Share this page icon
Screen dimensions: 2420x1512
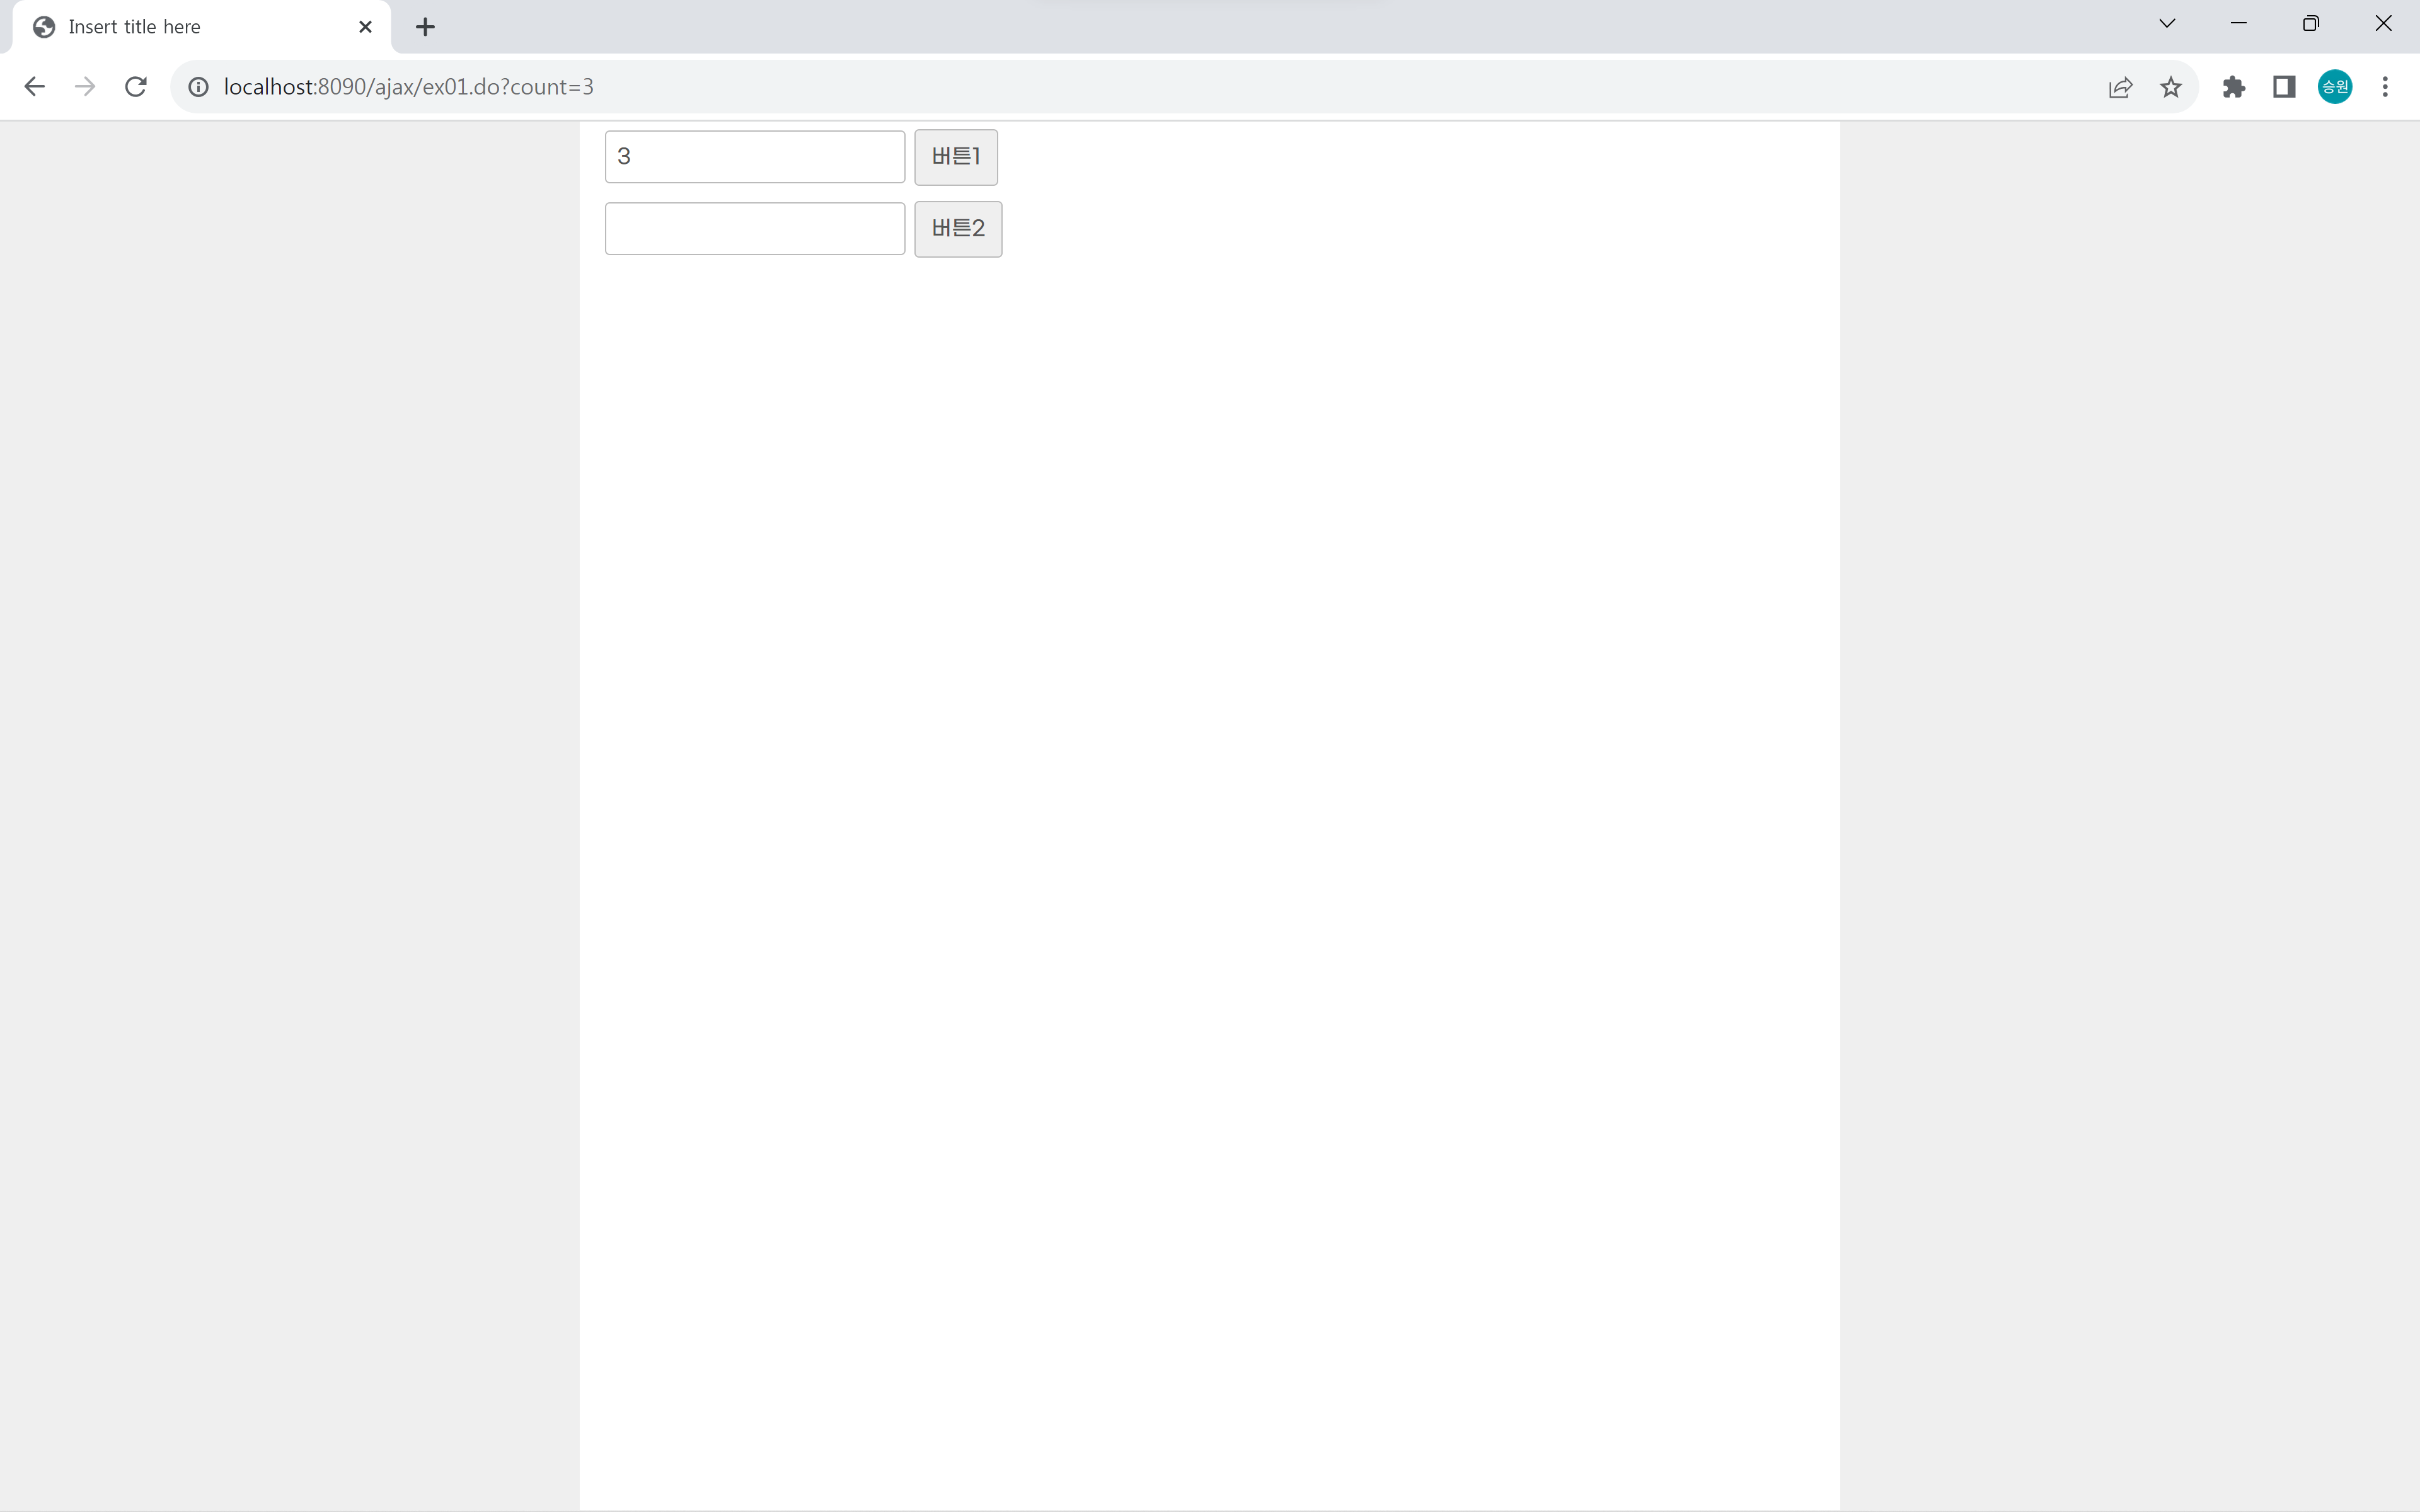point(2120,87)
